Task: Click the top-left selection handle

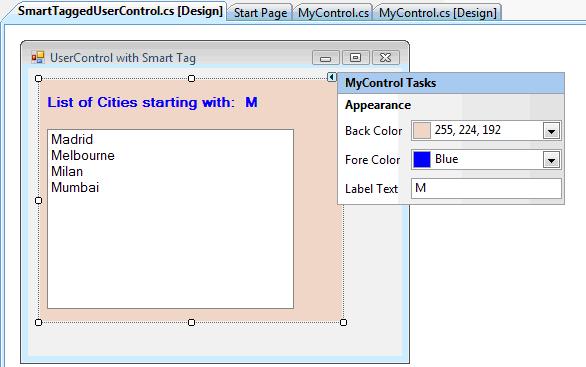Action: coord(38,78)
